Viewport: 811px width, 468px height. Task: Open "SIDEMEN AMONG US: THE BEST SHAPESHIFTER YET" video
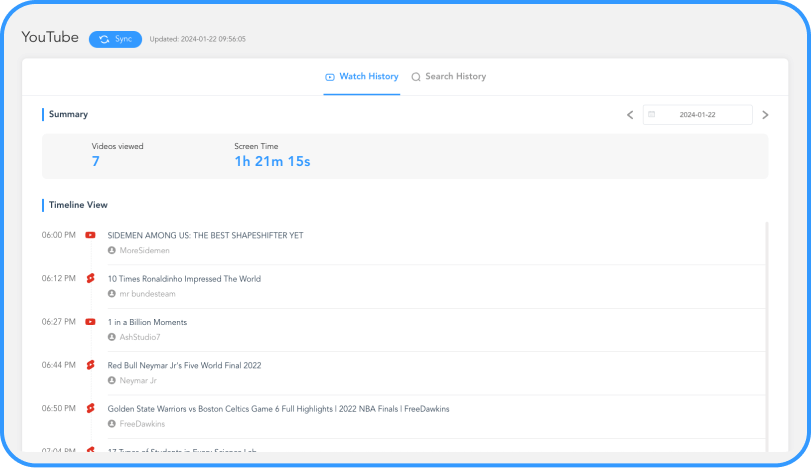[x=205, y=235]
